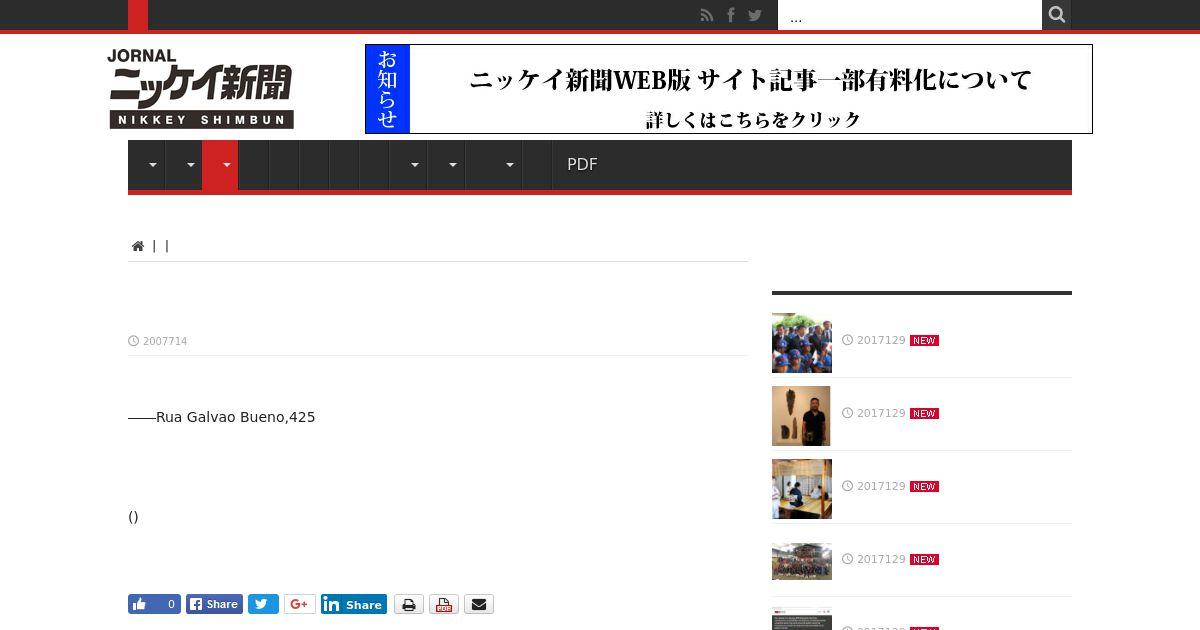
Task: Click the search magnifier button
Action: (1056, 15)
